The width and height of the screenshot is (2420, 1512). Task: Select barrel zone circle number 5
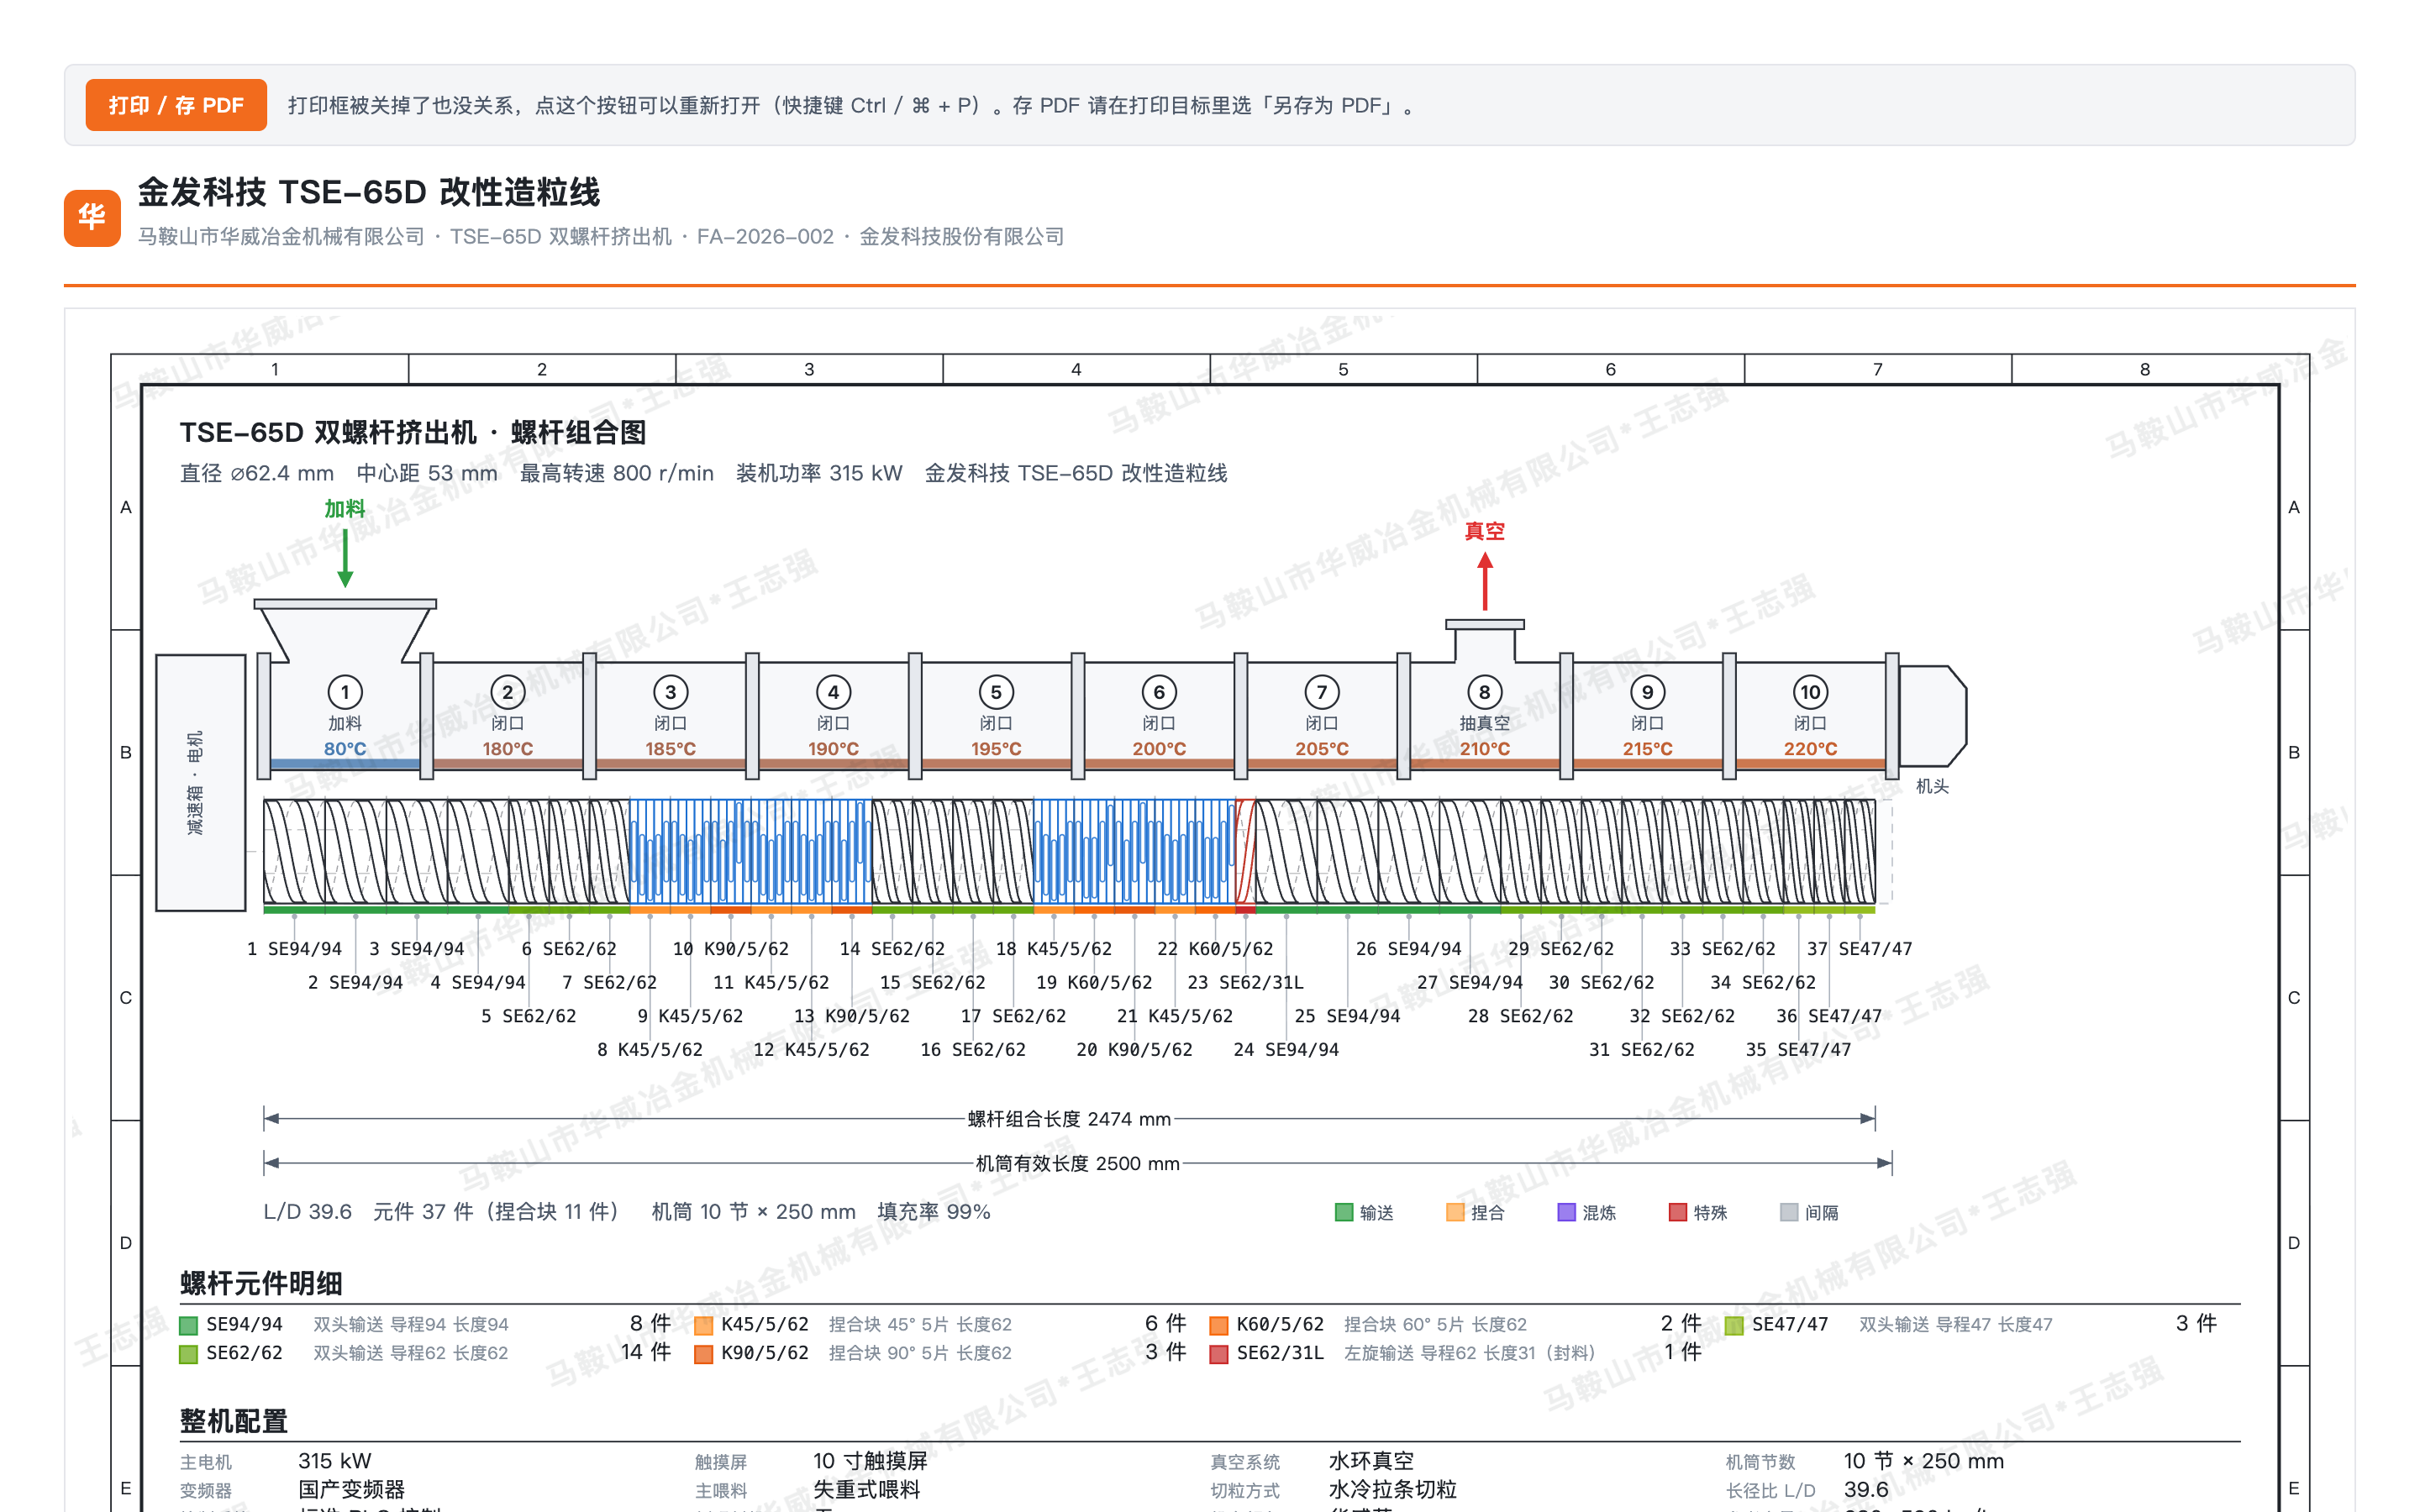pyautogui.click(x=996, y=692)
